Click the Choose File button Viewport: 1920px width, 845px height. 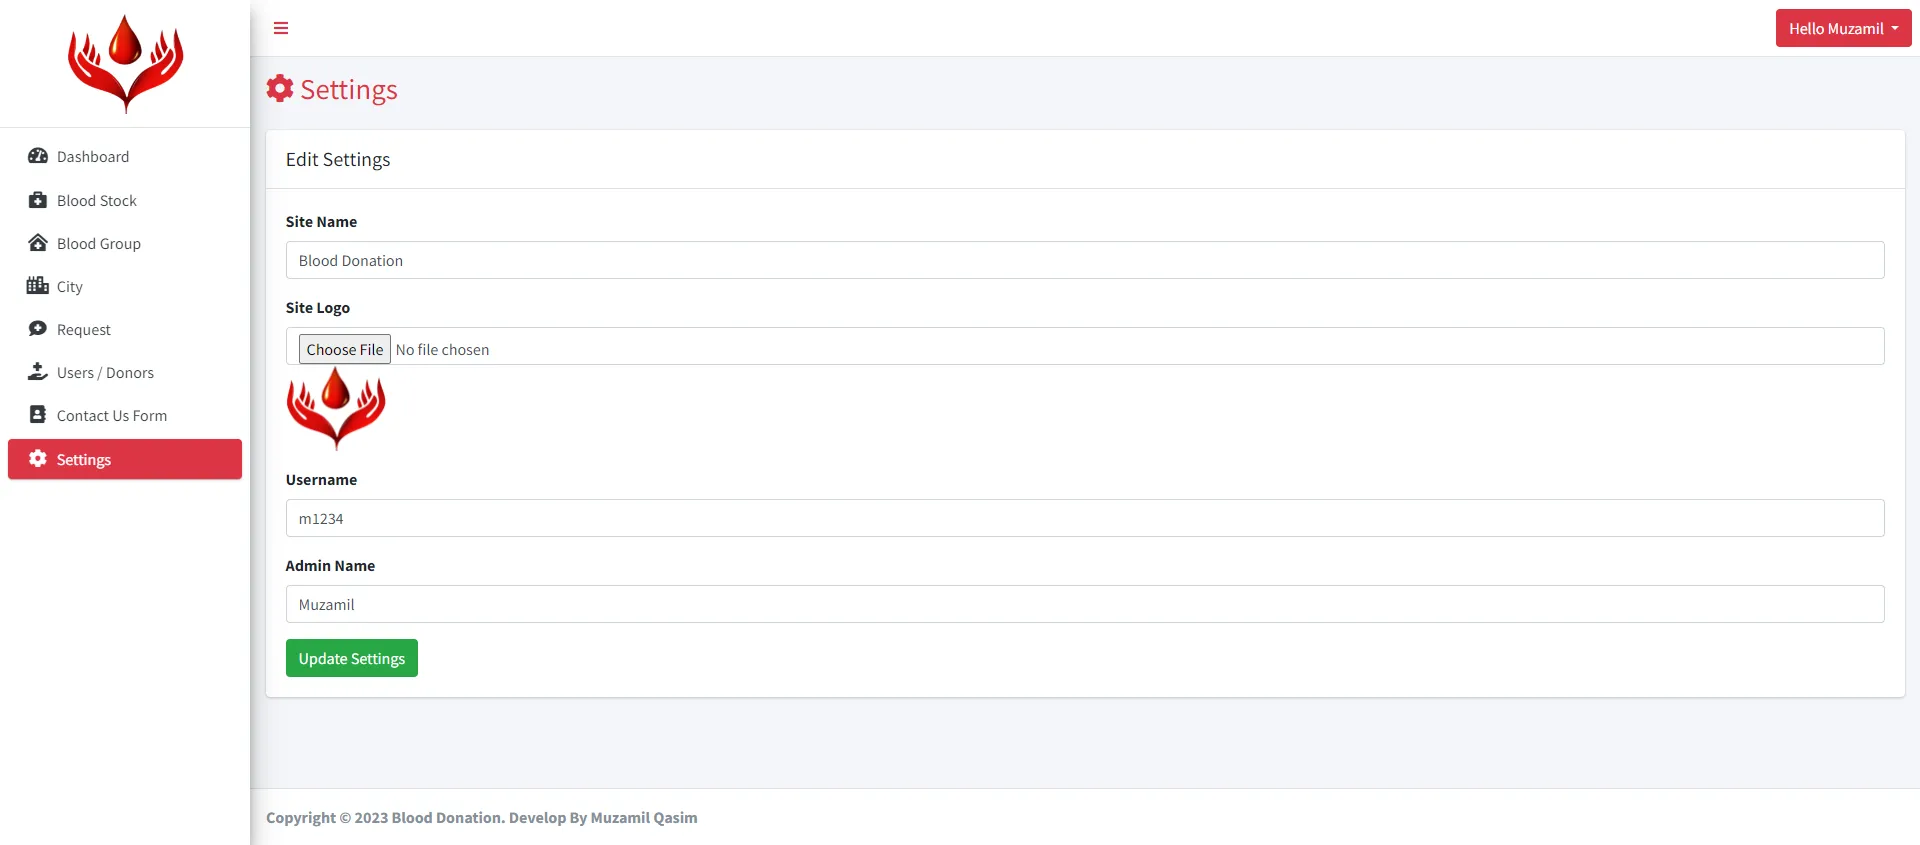pos(344,349)
